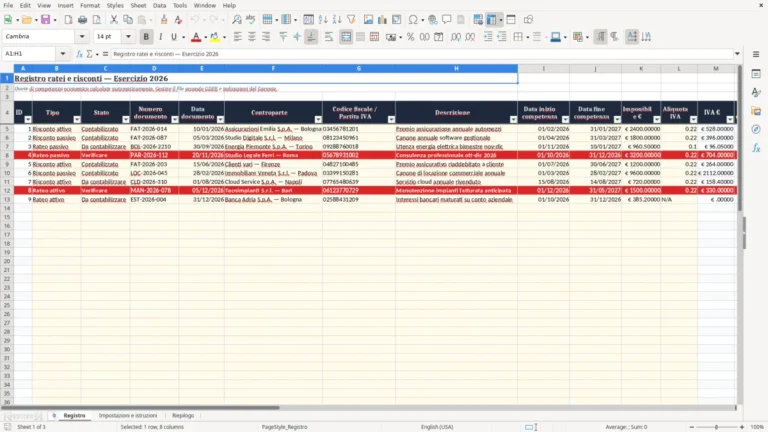Apply the yellow background color swatch
The height and width of the screenshot is (432, 768).
[215, 37]
